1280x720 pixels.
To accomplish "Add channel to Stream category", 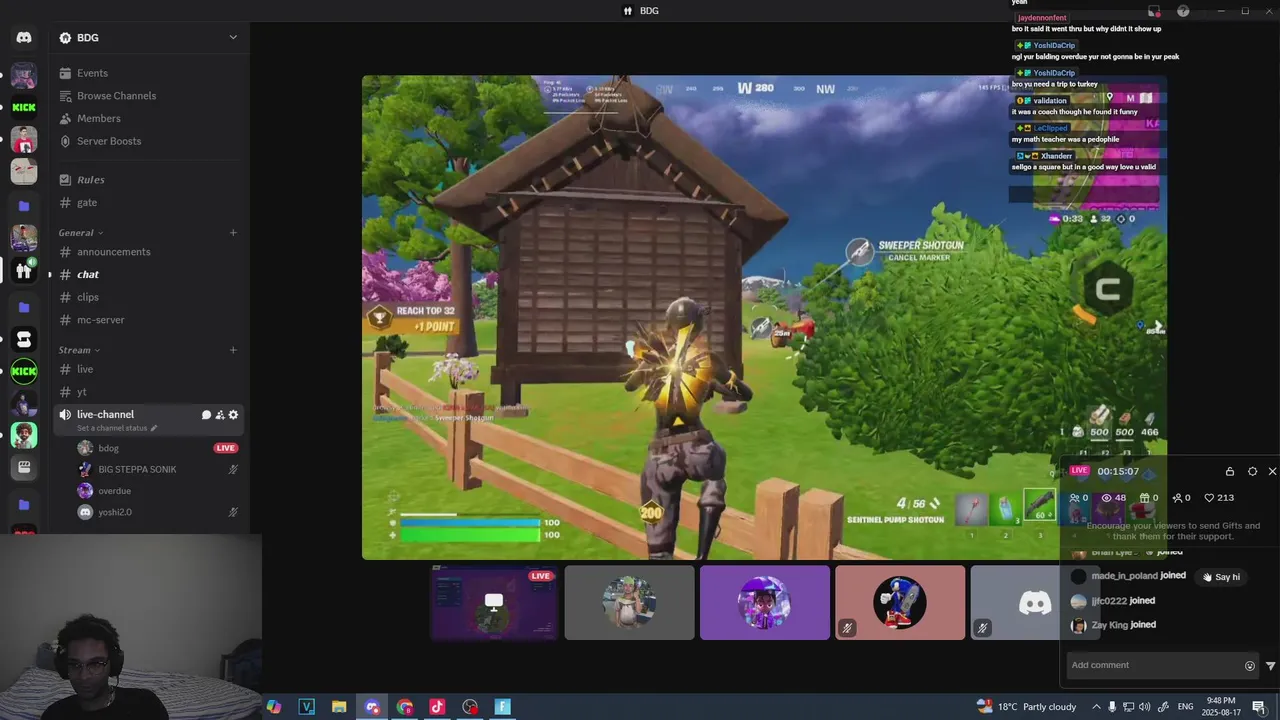I will click(x=233, y=350).
